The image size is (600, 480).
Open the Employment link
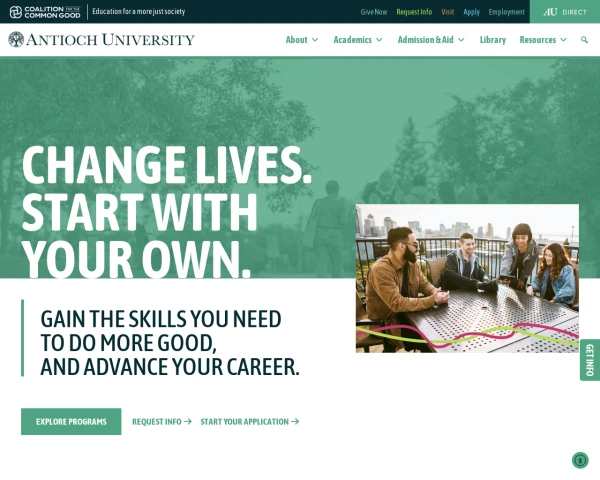pyautogui.click(x=506, y=12)
